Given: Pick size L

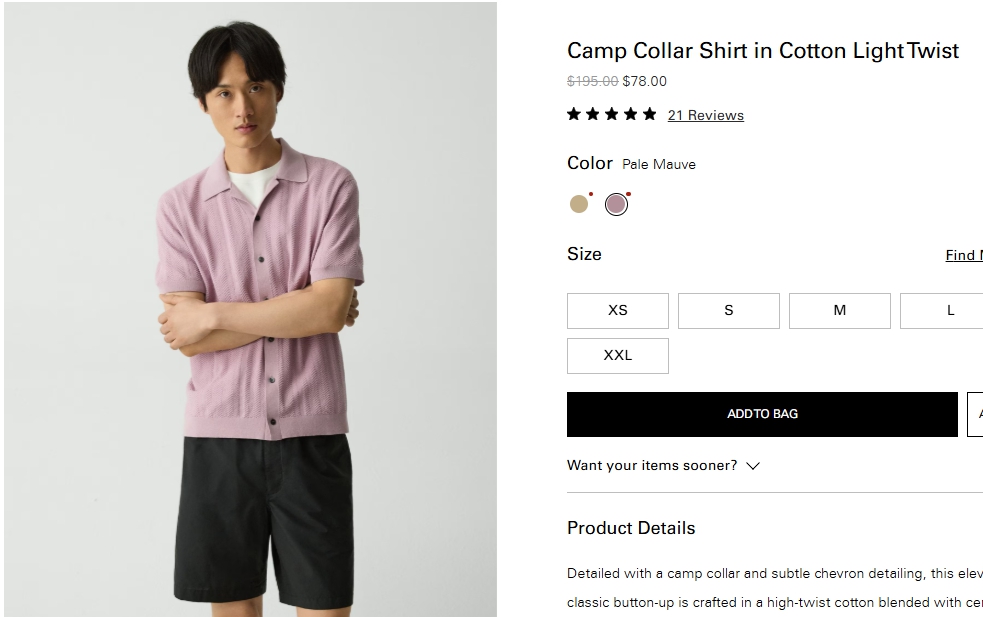Looking at the screenshot, I should click(x=945, y=311).
